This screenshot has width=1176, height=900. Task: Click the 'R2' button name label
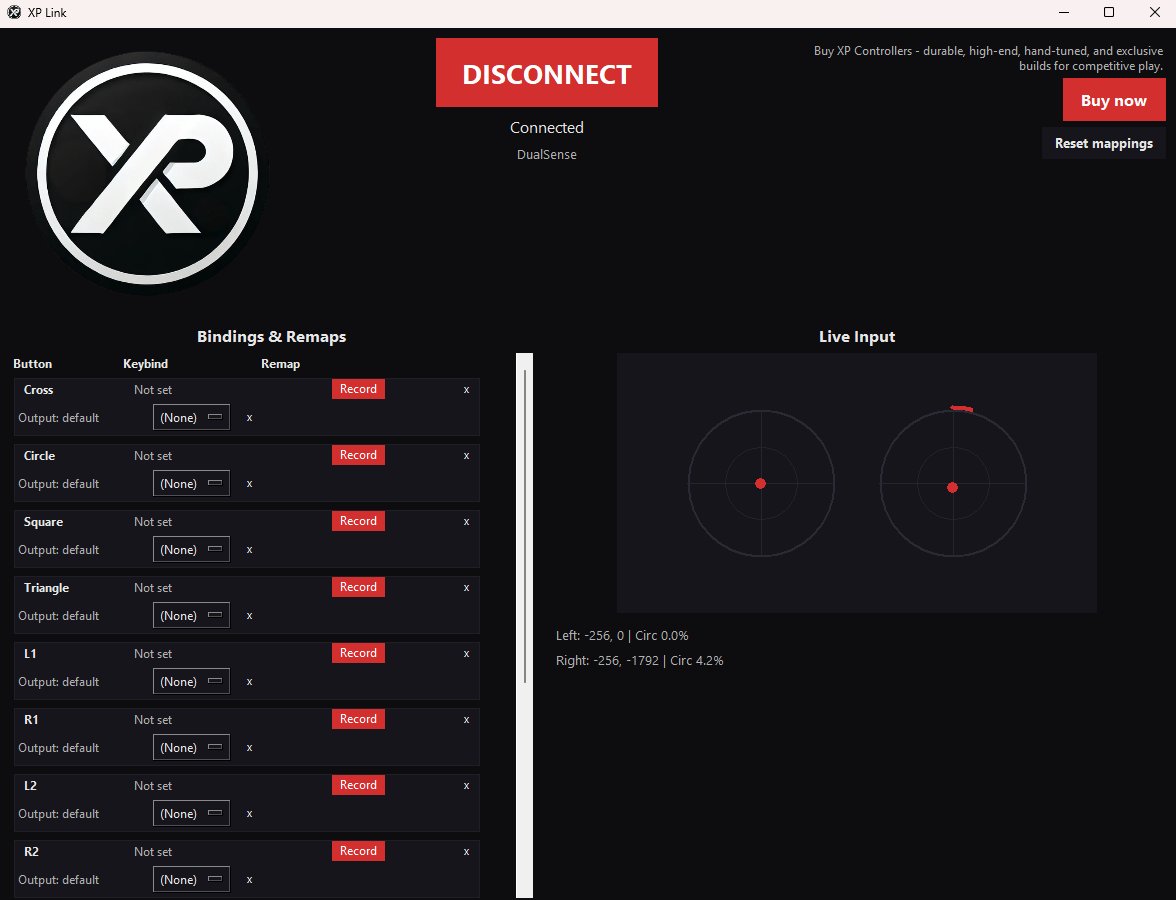pyautogui.click(x=32, y=852)
